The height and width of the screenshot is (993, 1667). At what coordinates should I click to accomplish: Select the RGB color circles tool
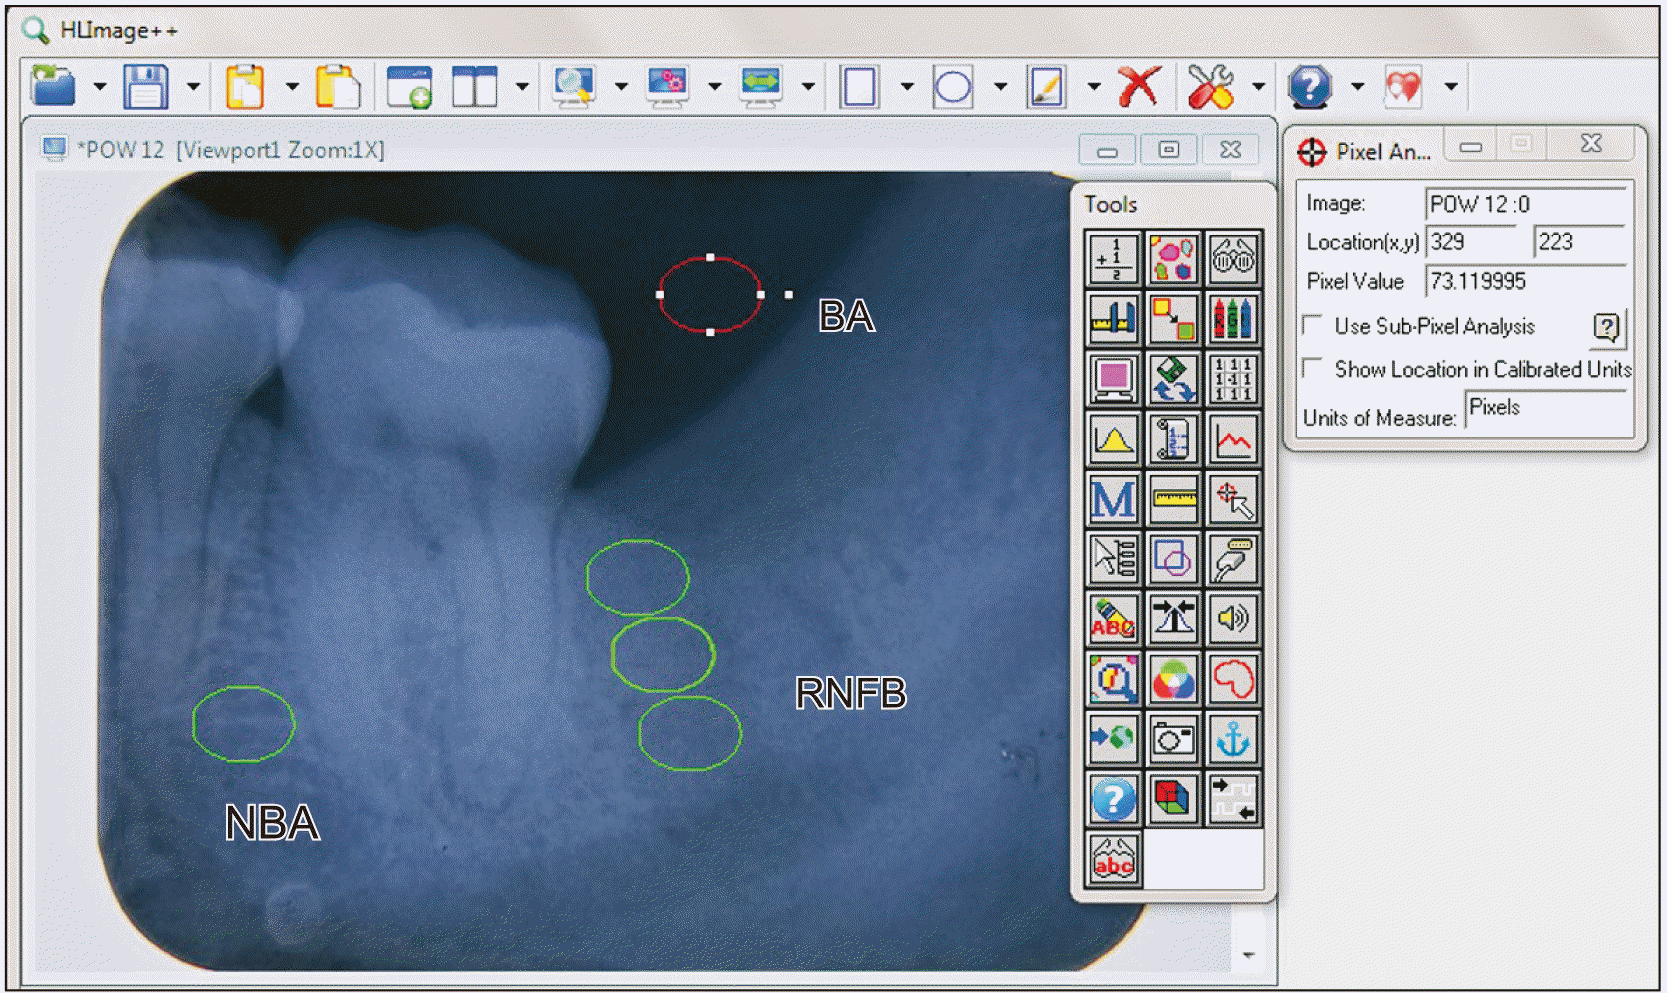click(1173, 679)
